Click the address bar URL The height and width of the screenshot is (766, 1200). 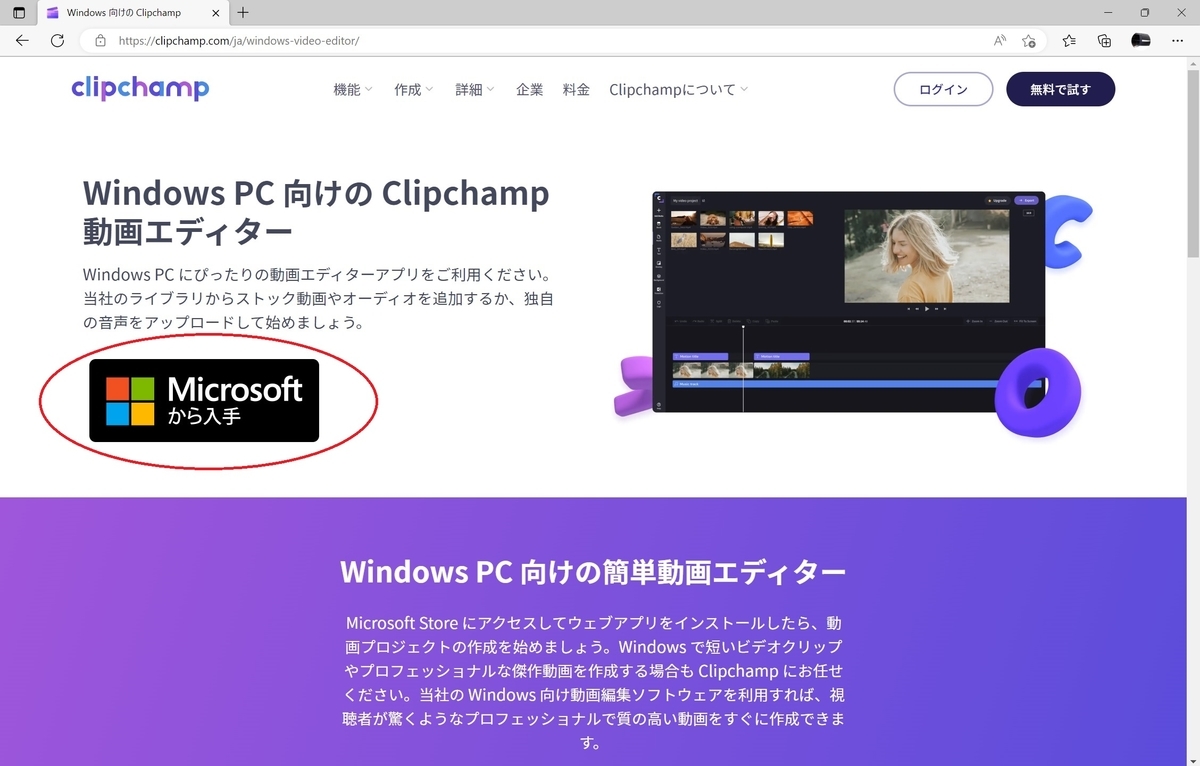click(239, 41)
